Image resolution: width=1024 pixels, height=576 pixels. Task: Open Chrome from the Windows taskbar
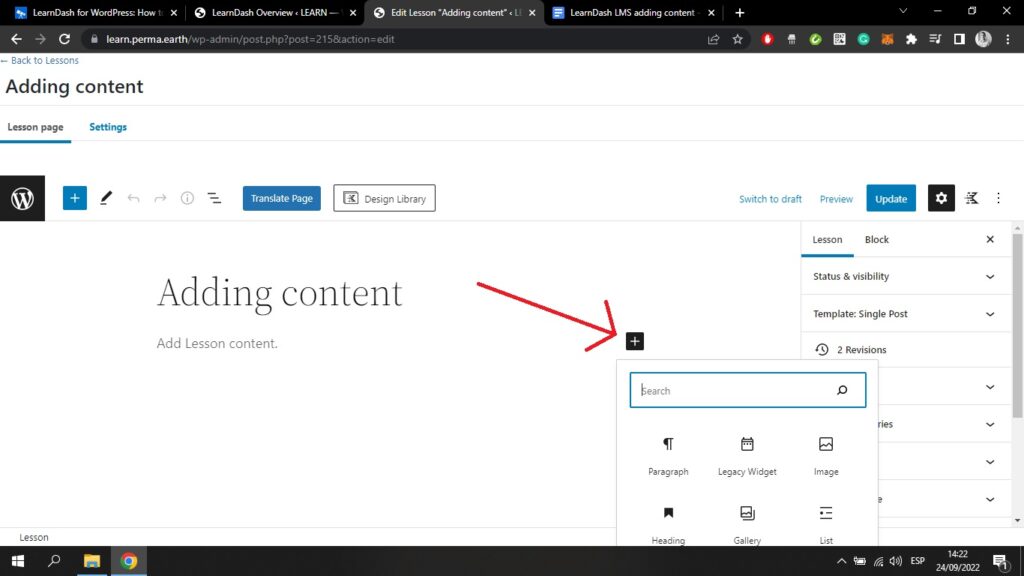129,561
